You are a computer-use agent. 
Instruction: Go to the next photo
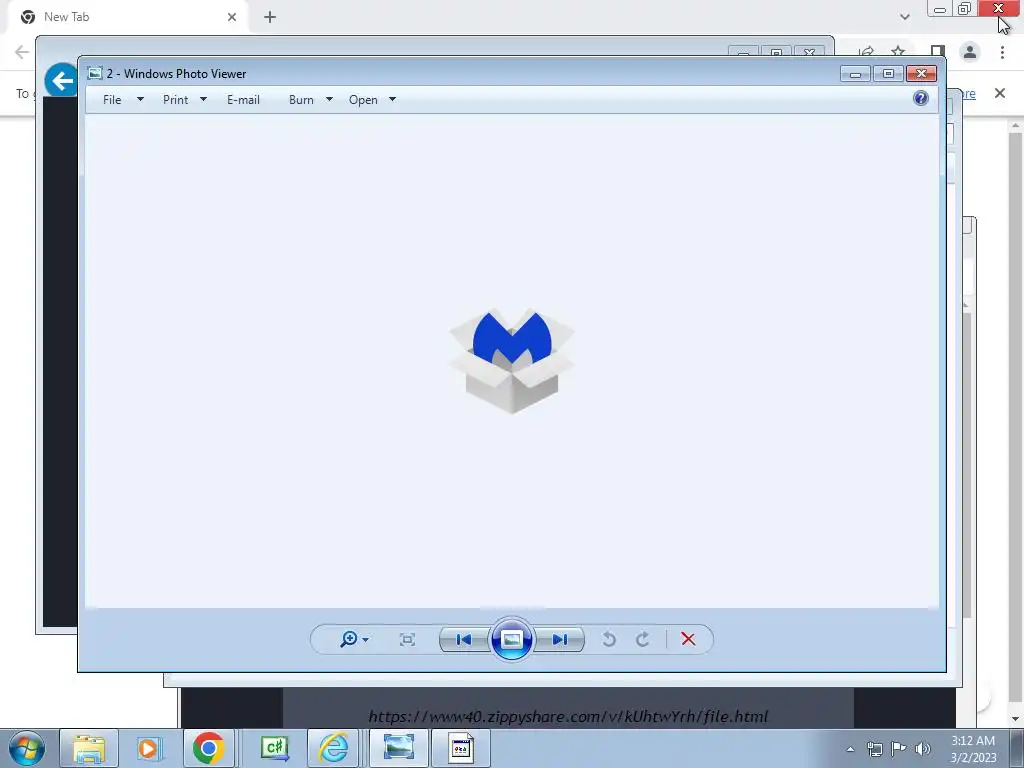(x=560, y=639)
